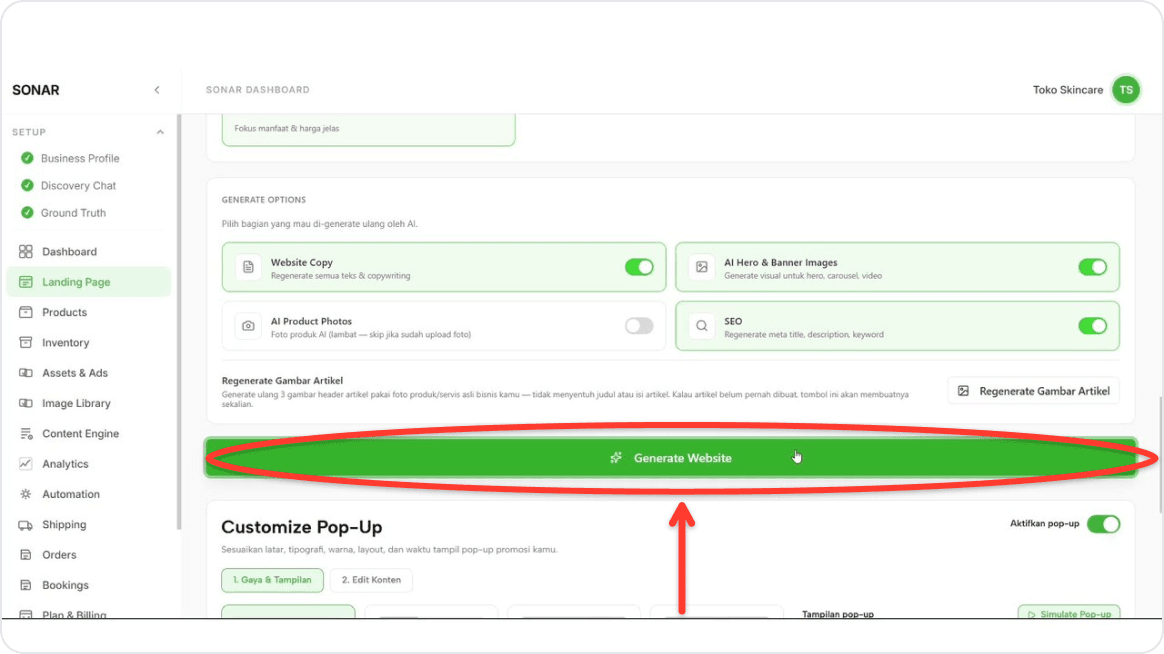1164x654 pixels.
Task: Open the Bookings page label
Action: 65,586
